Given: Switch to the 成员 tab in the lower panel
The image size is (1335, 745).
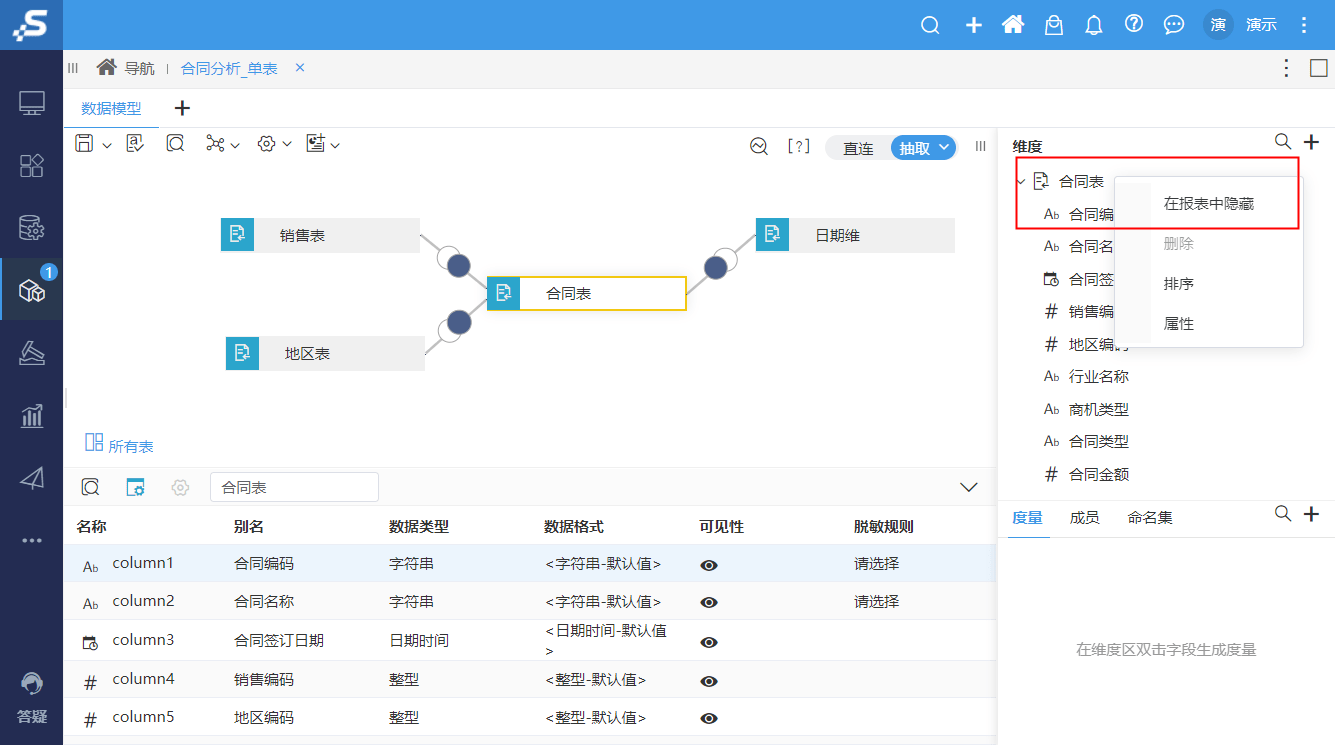Looking at the screenshot, I should 1084,518.
